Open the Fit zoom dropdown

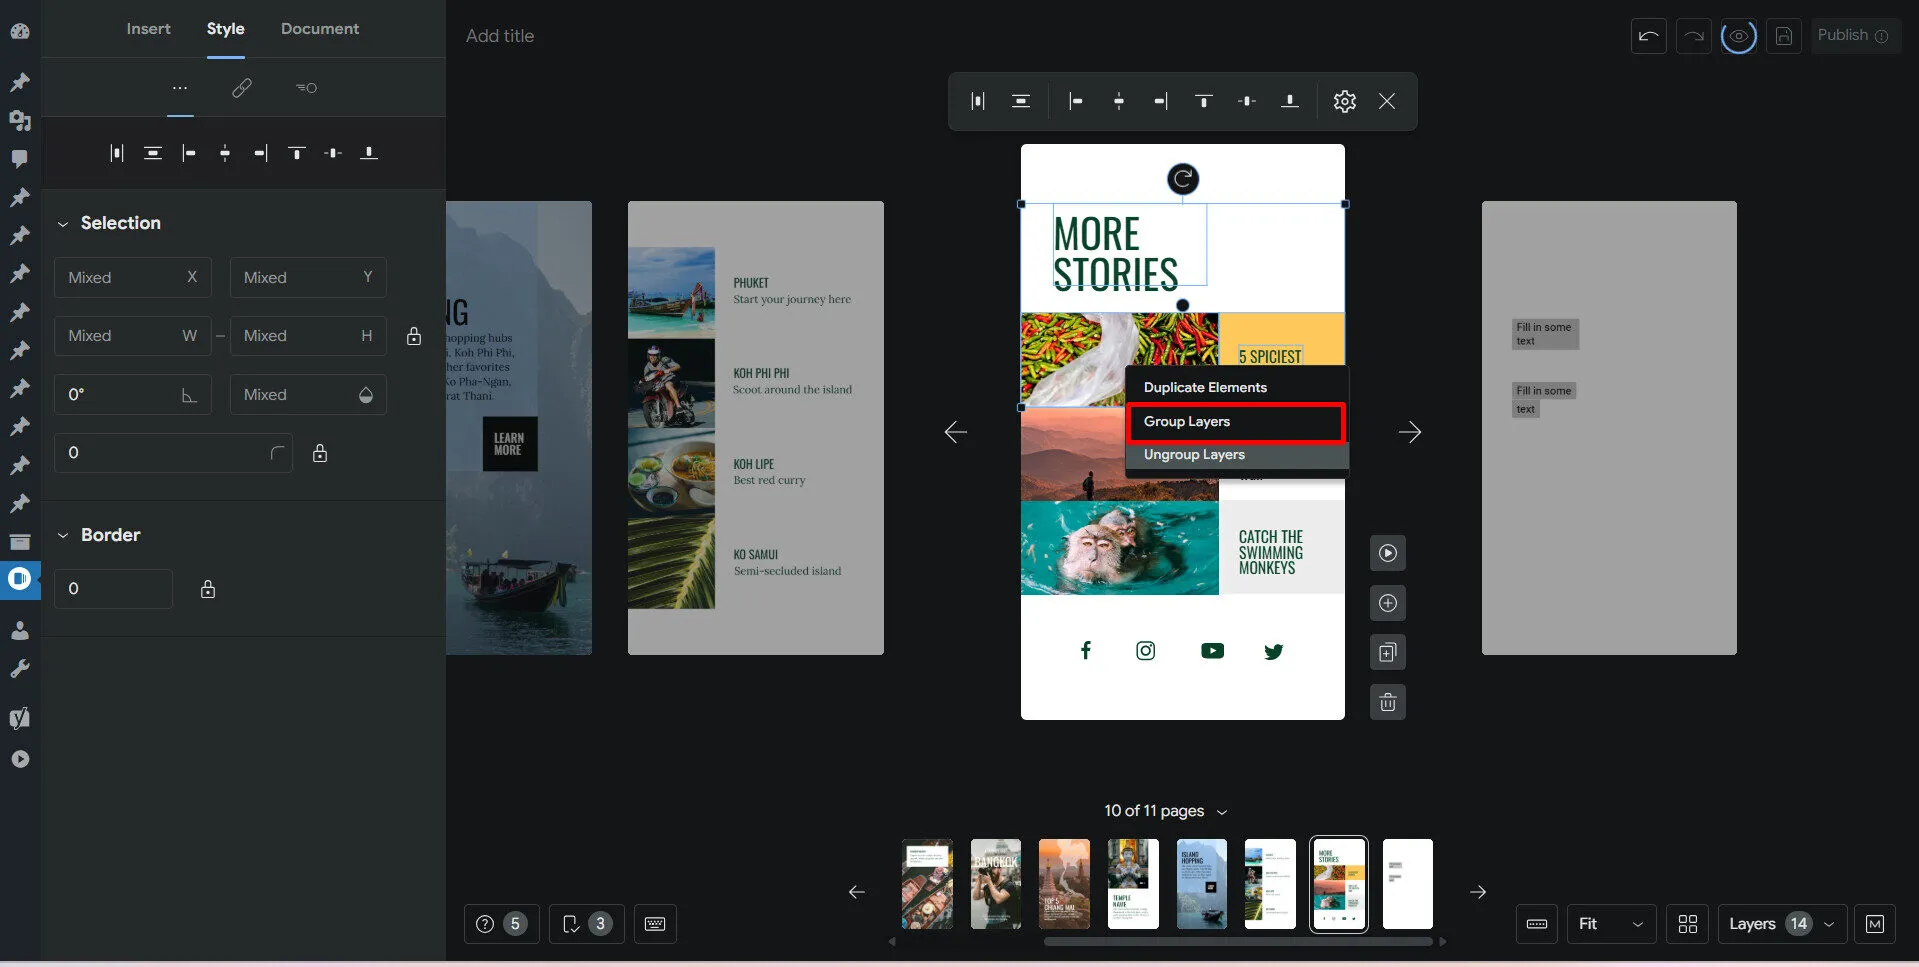pos(1609,924)
